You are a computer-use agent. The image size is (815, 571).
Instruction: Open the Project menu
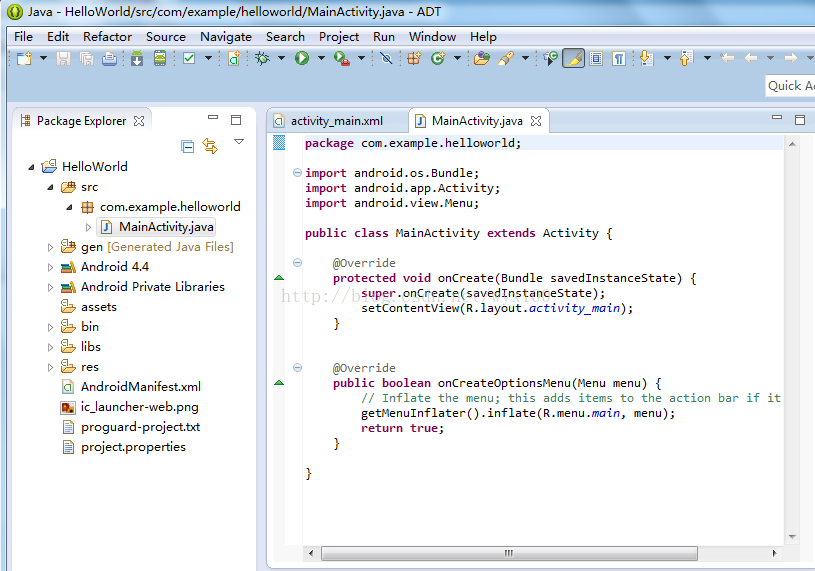[x=339, y=37]
